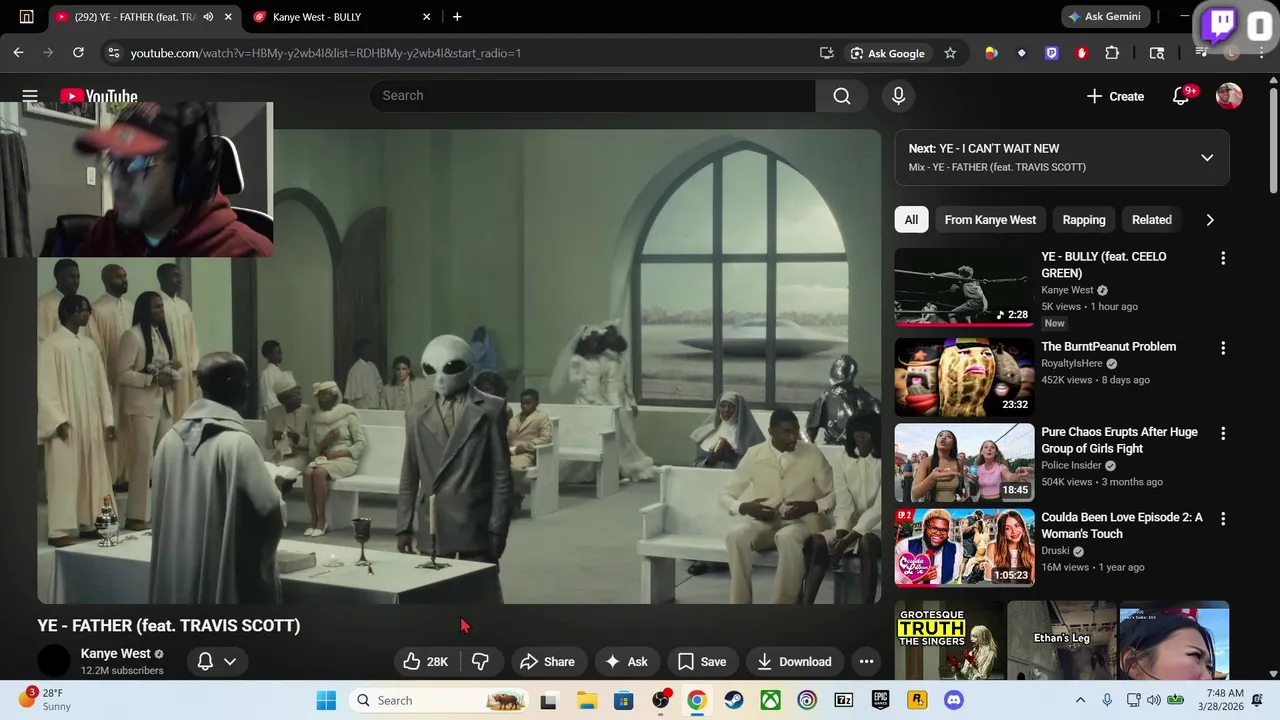Open Xbox app from taskbar
This screenshot has width=1280, height=720.
pos(770,700)
